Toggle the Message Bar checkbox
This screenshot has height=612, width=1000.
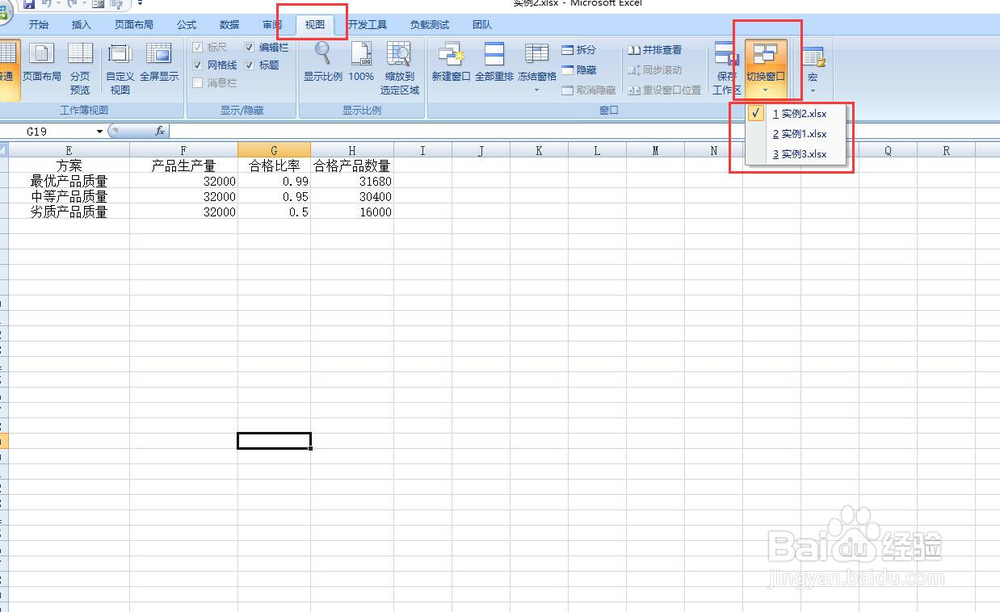click(x=197, y=83)
